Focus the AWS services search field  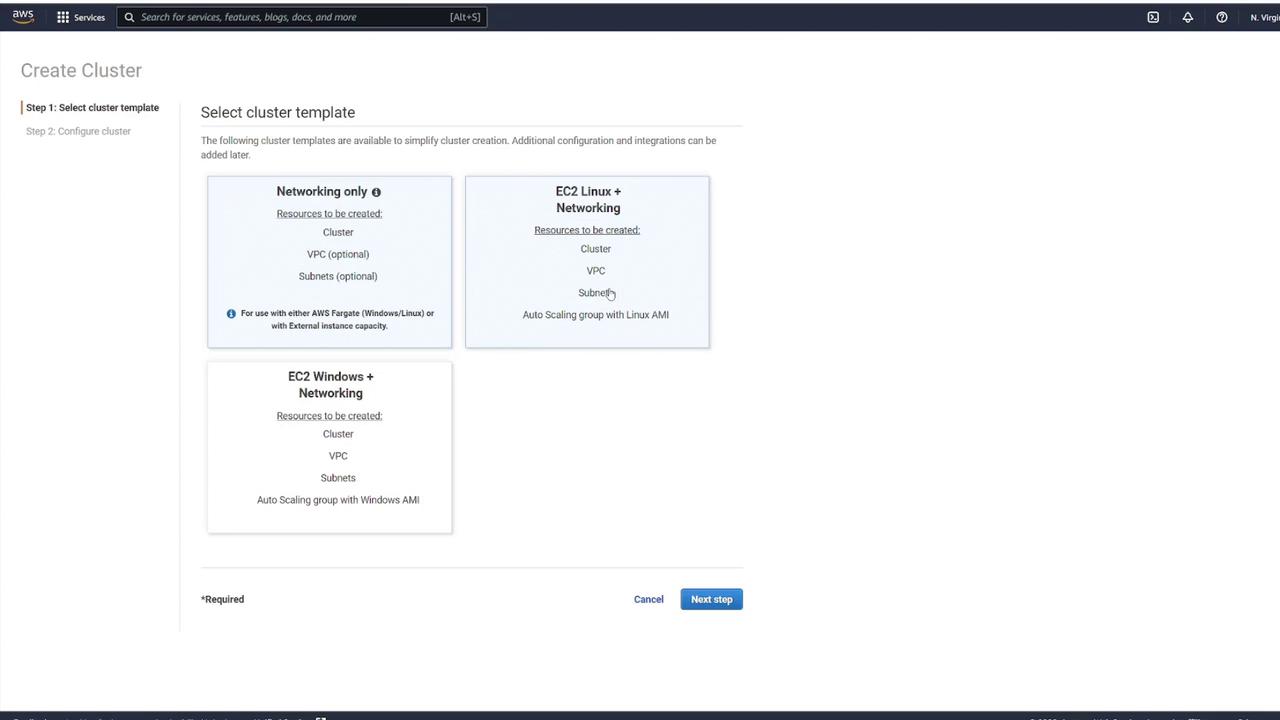[x=302, y=17]
